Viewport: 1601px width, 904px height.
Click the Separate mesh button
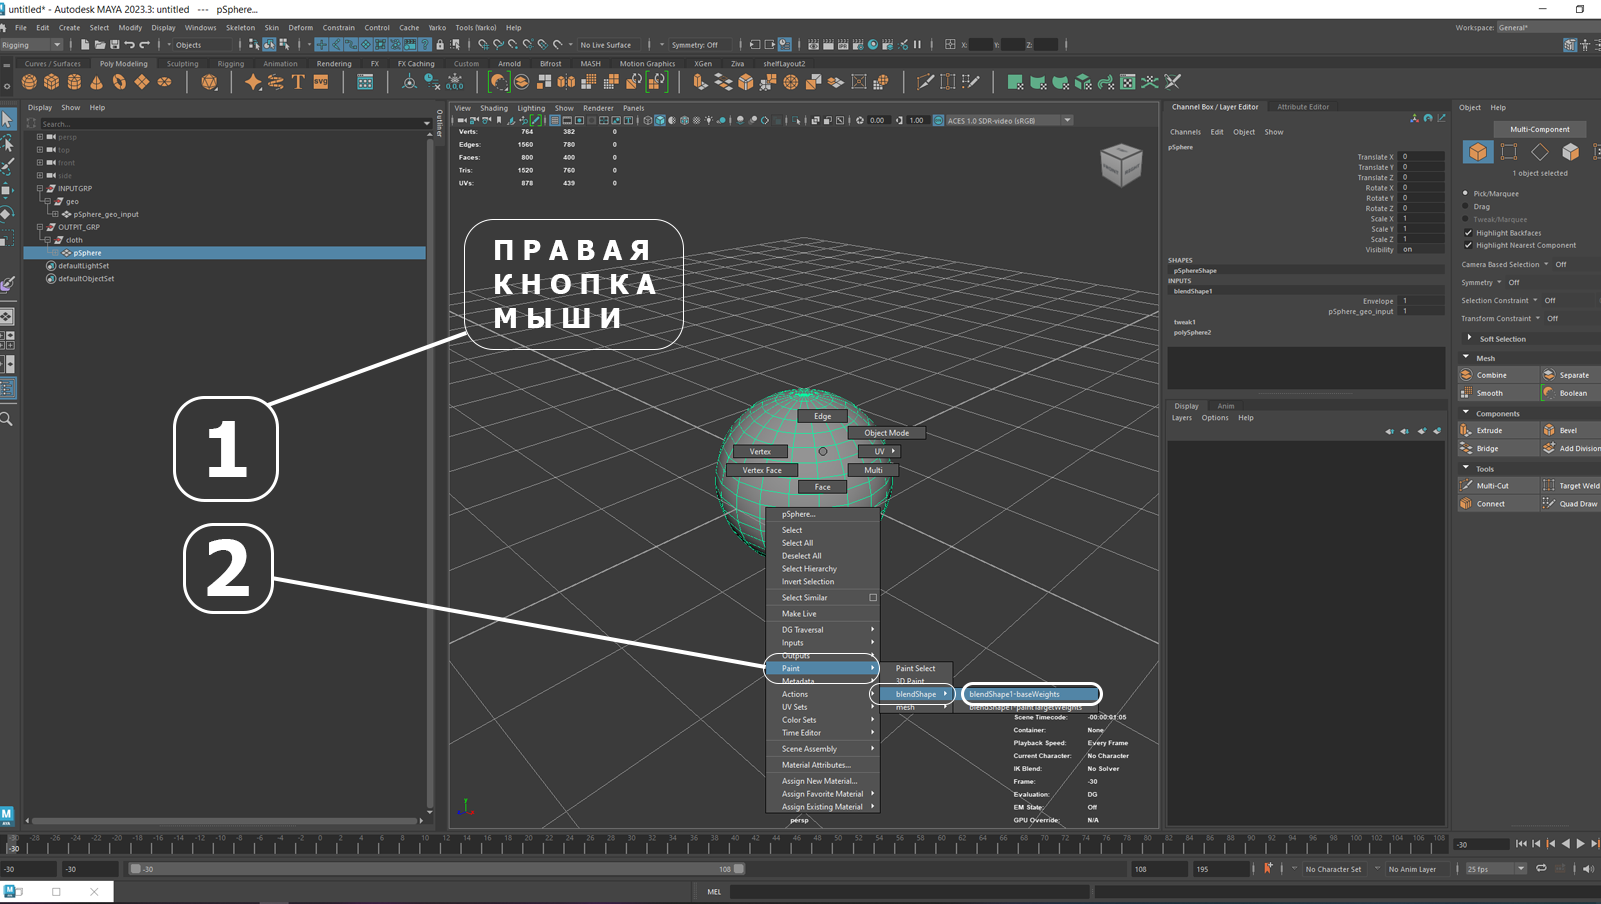pos(1570,375)
